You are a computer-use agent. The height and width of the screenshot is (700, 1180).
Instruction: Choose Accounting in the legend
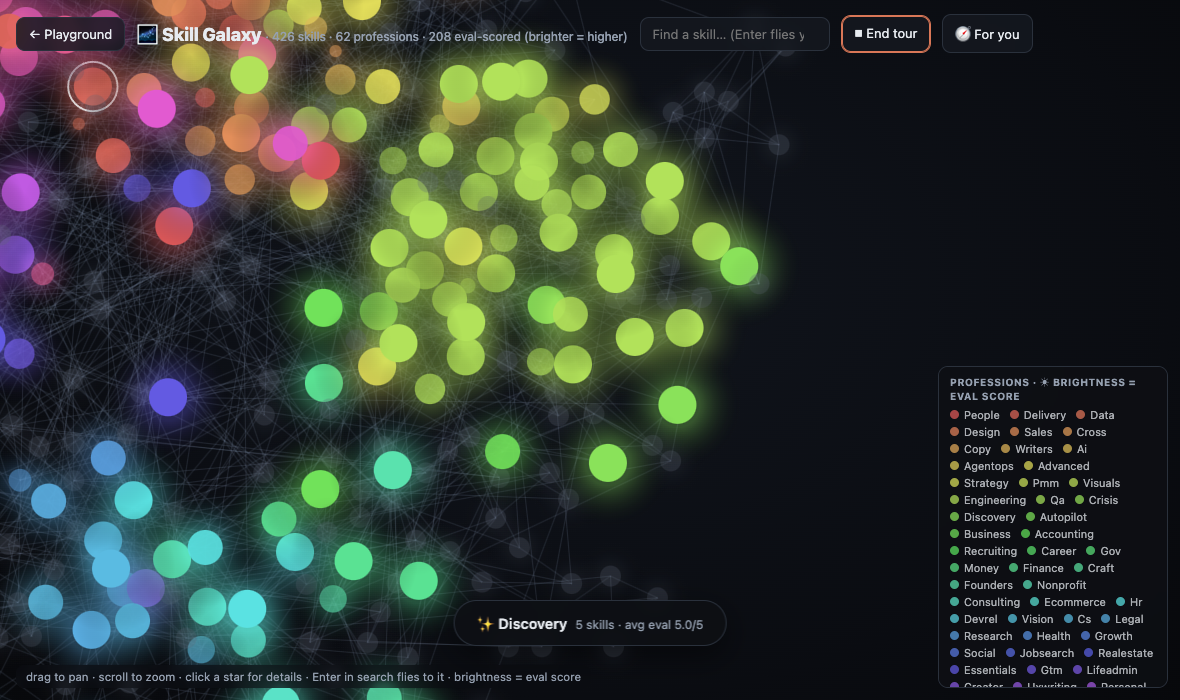(x=1057, y=534)
